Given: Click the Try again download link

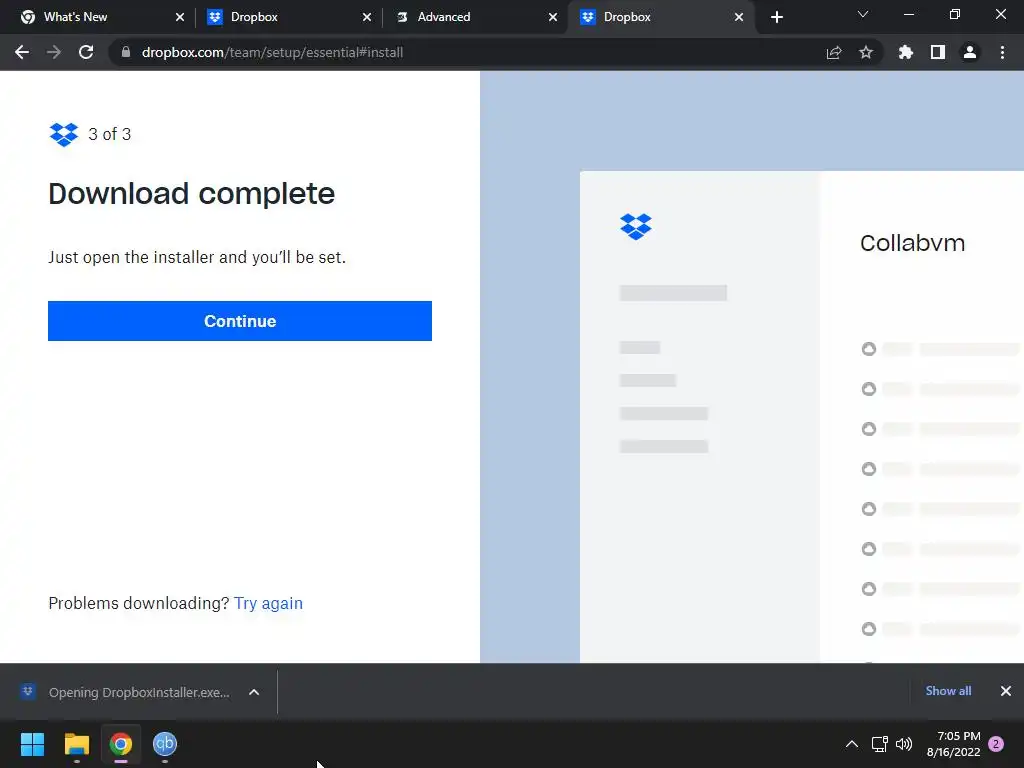Looking at the screenshot, I should 268,603.
